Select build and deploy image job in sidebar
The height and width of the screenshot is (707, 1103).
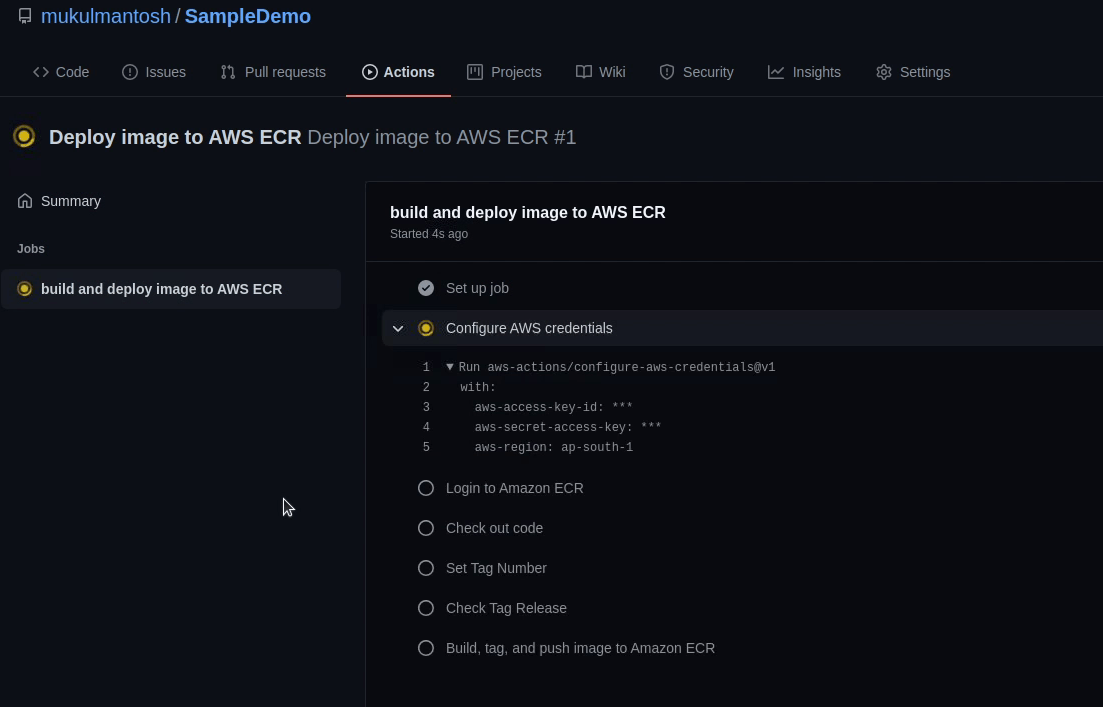(161, 289)
